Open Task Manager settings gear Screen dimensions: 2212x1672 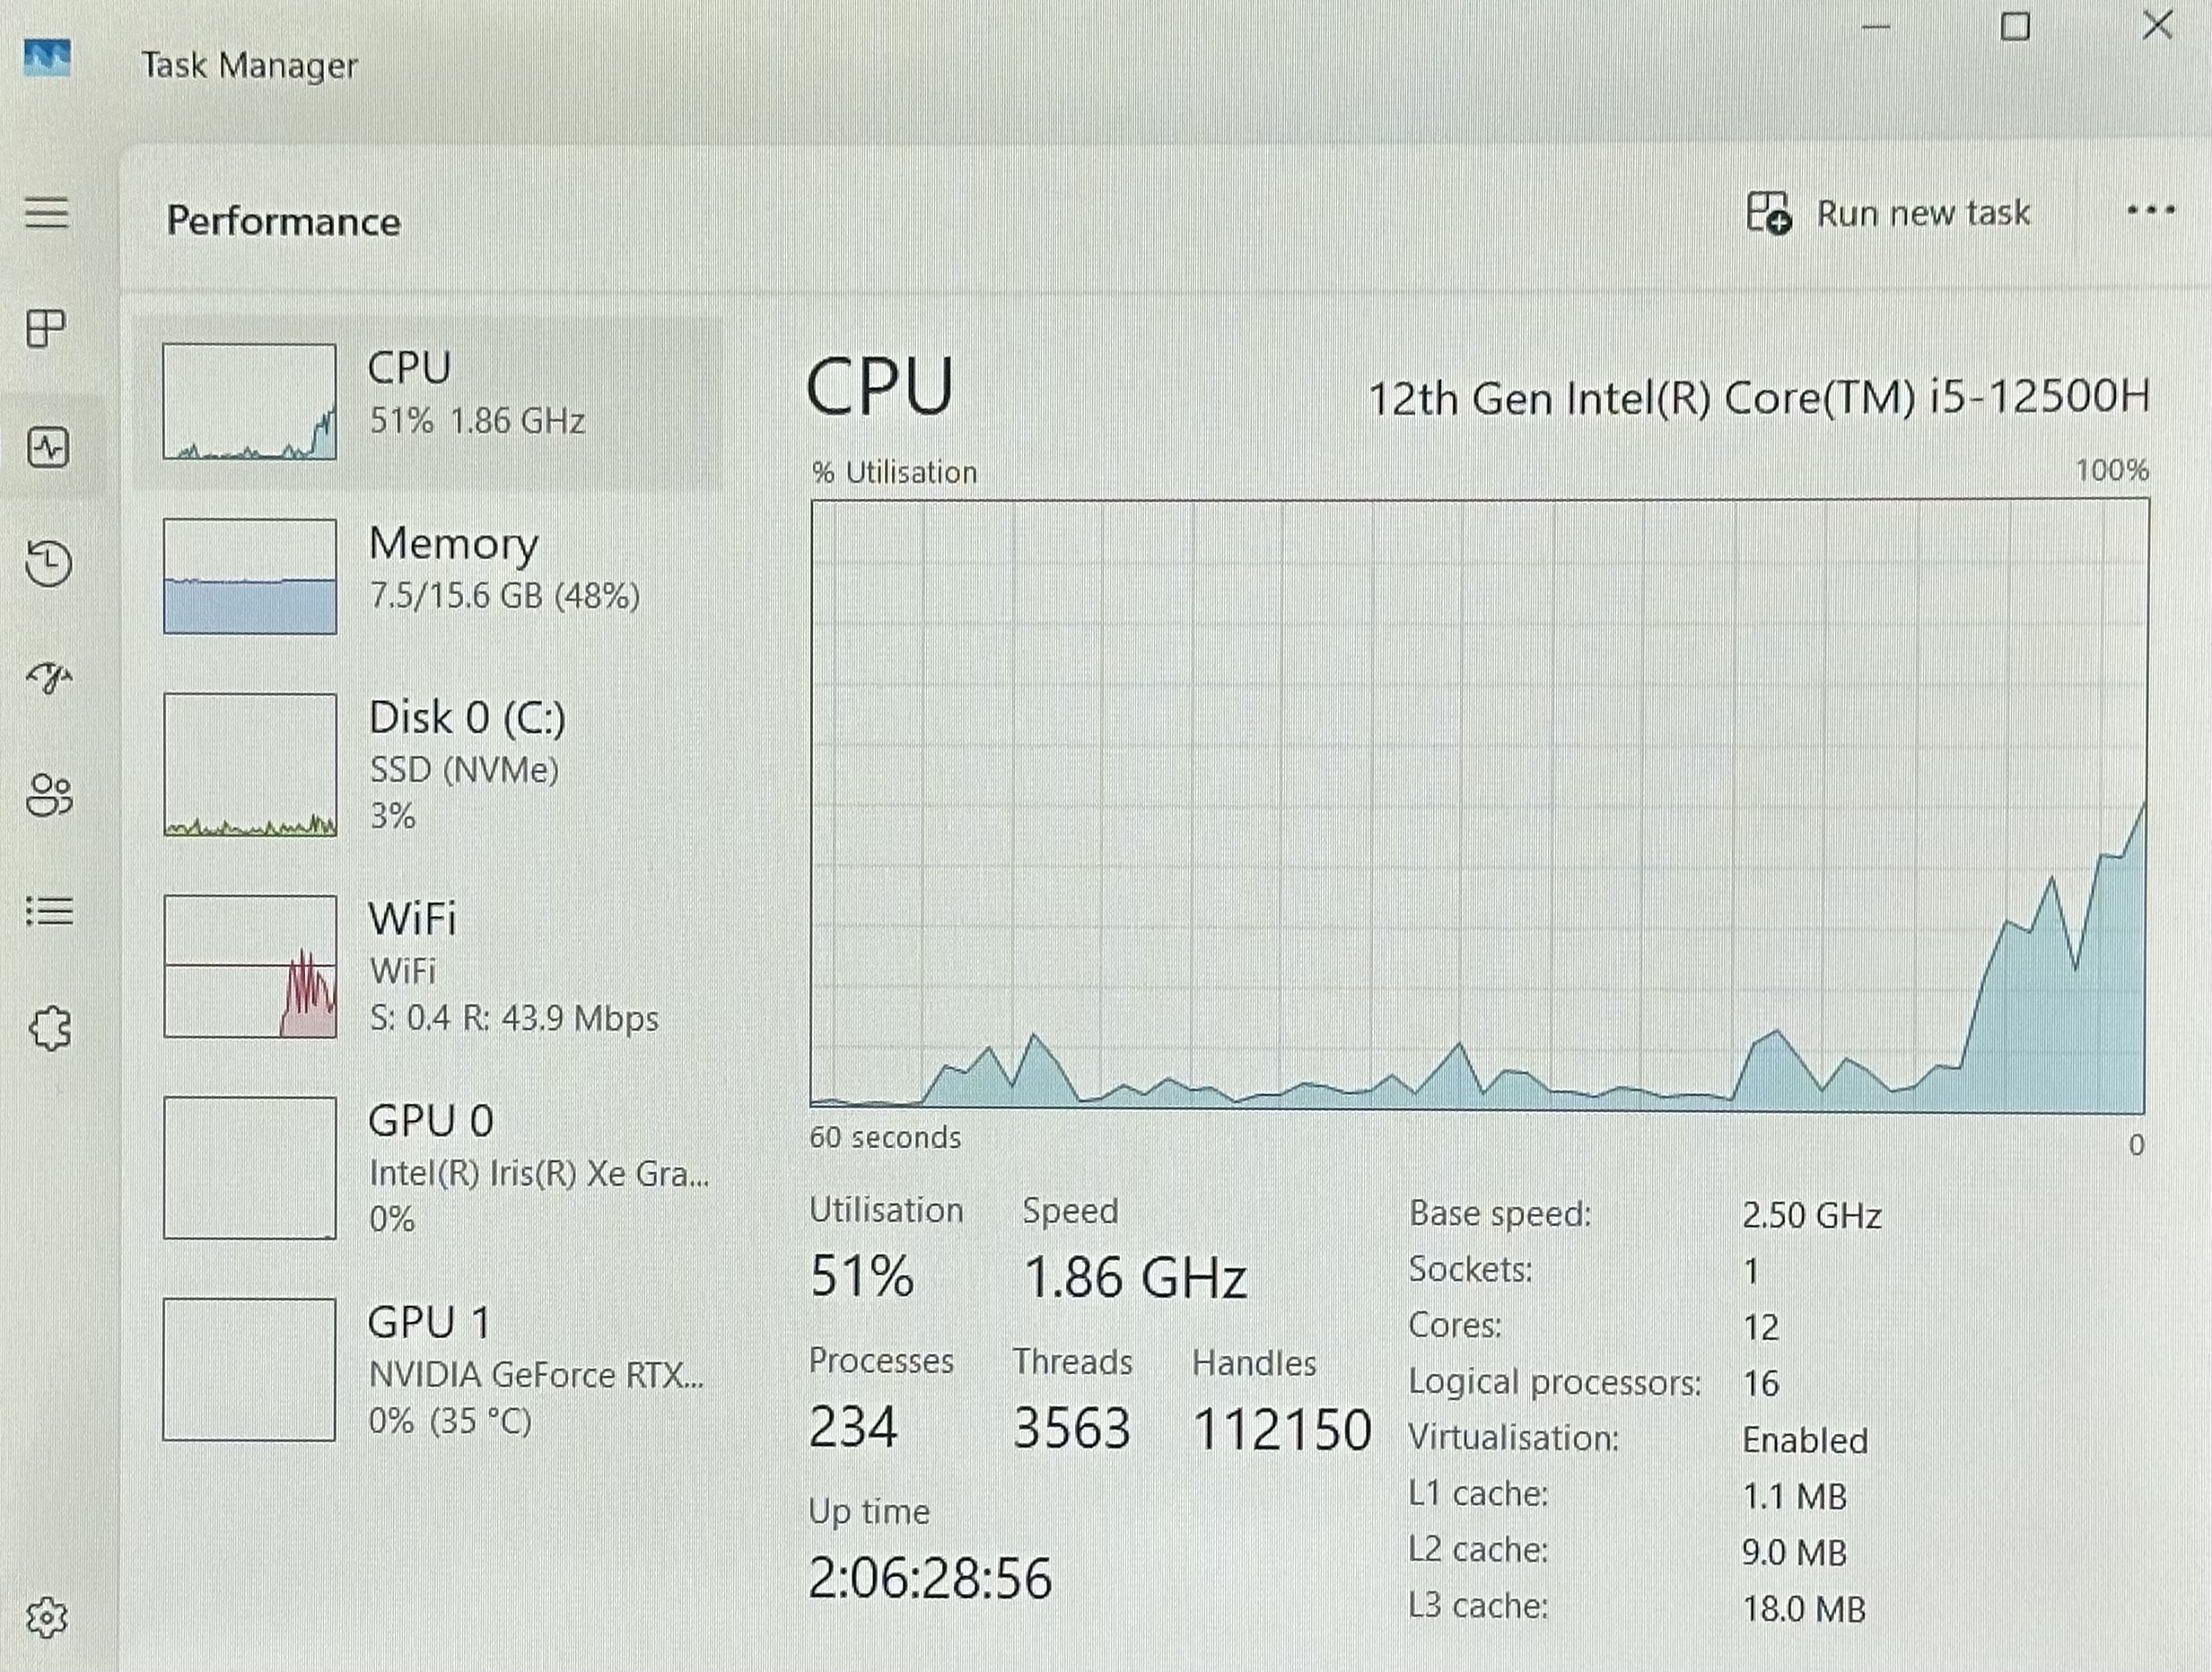click(x=47, y=1616)
